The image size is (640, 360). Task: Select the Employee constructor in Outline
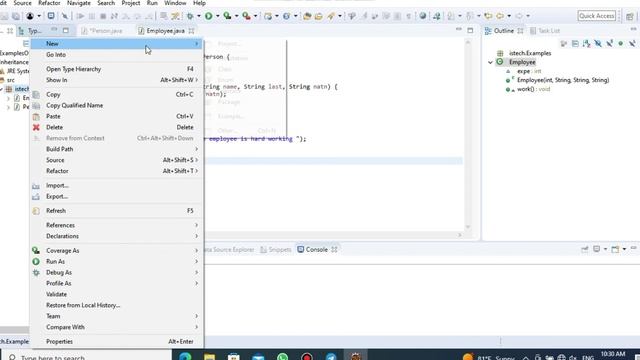point(563,80)
